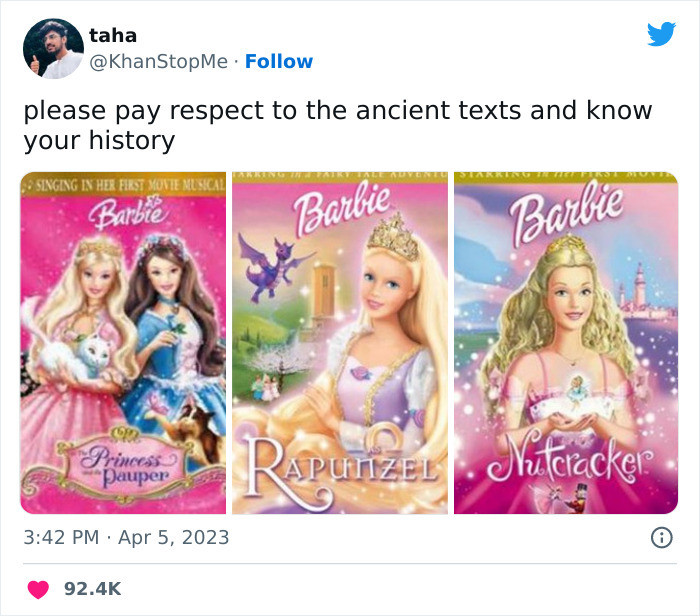
Task: Click the purple dragon on the Rapunzel poster
Action: point(266,270)
